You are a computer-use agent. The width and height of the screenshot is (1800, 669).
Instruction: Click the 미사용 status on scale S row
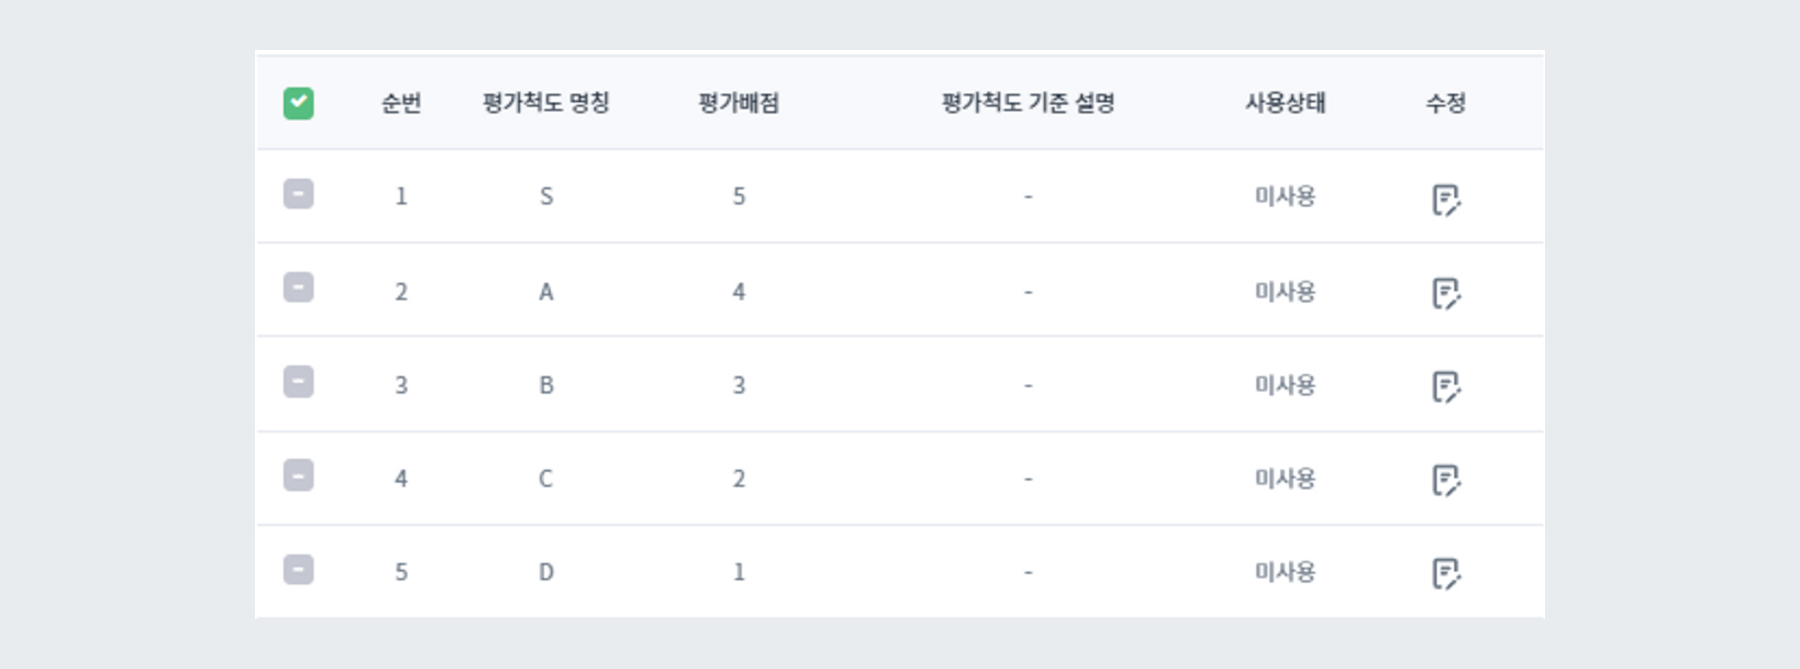tap(1286, 196)
